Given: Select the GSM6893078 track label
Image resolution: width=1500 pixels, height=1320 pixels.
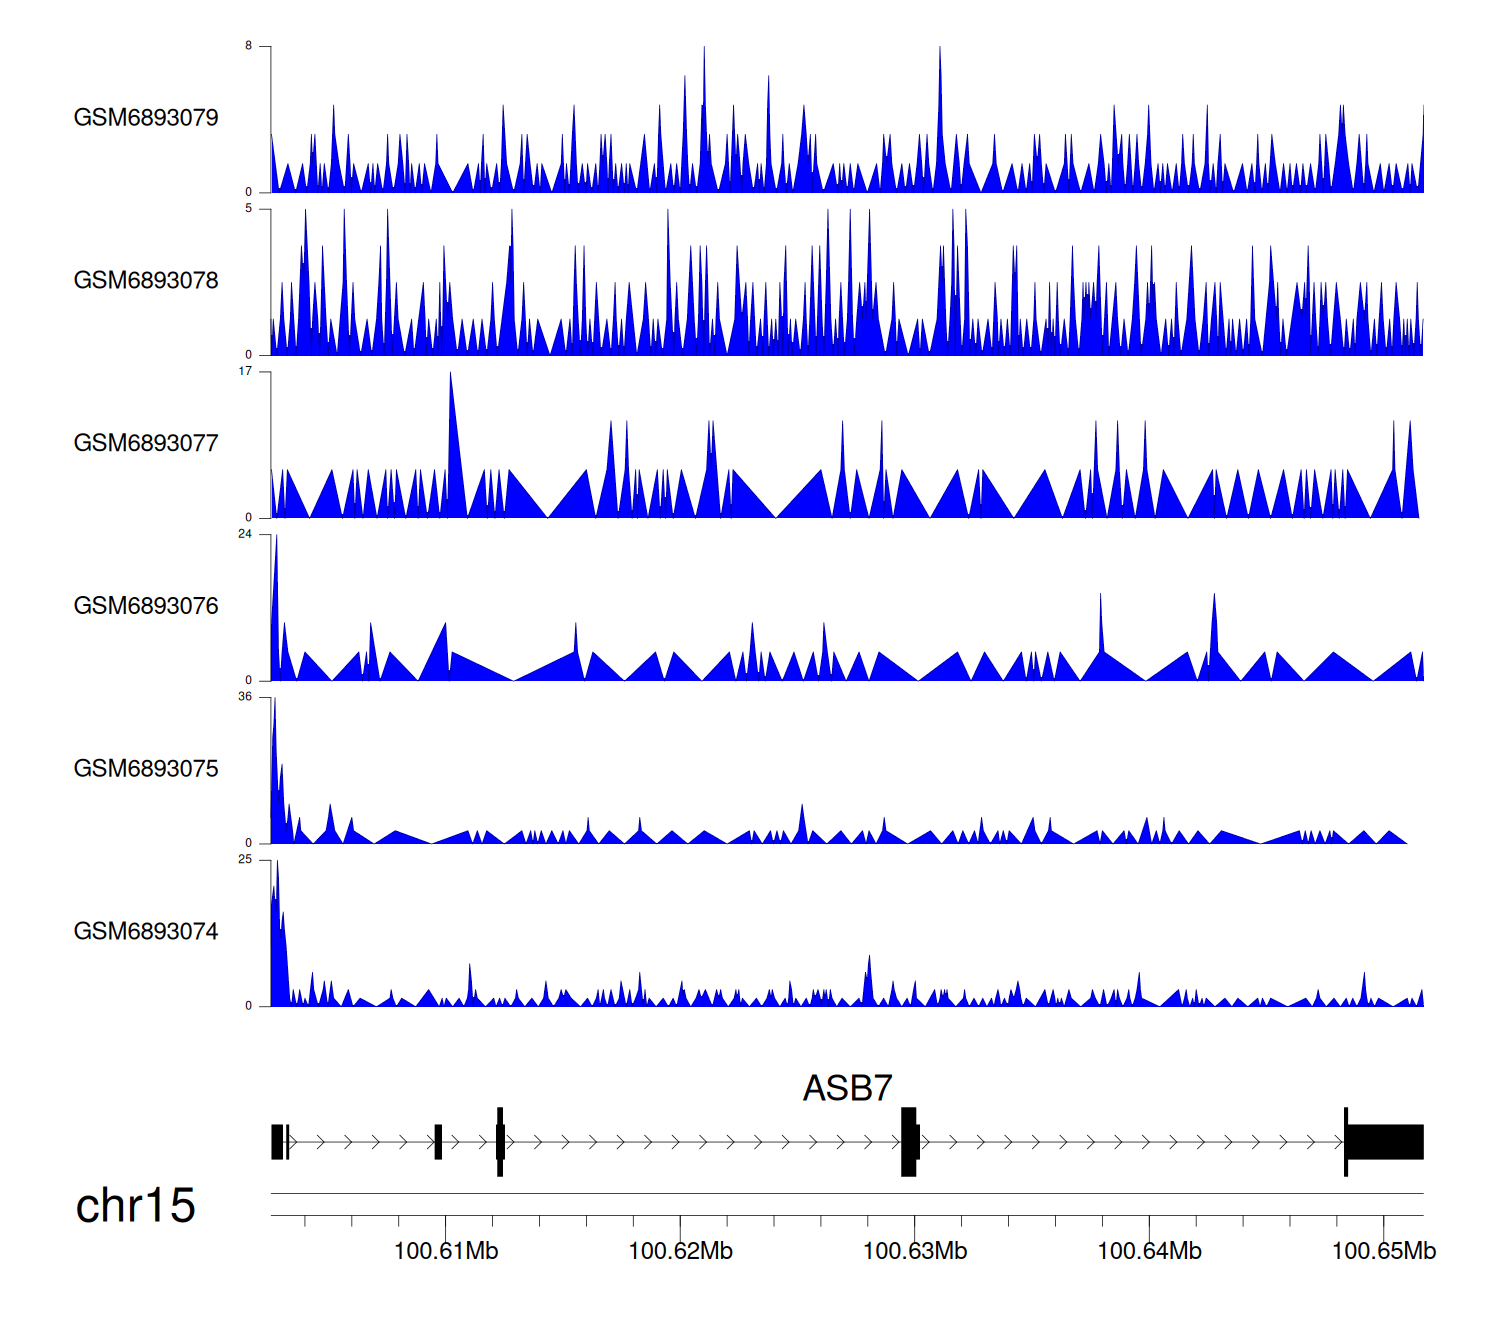Looking at the screenshot, I should click(146, 281).
